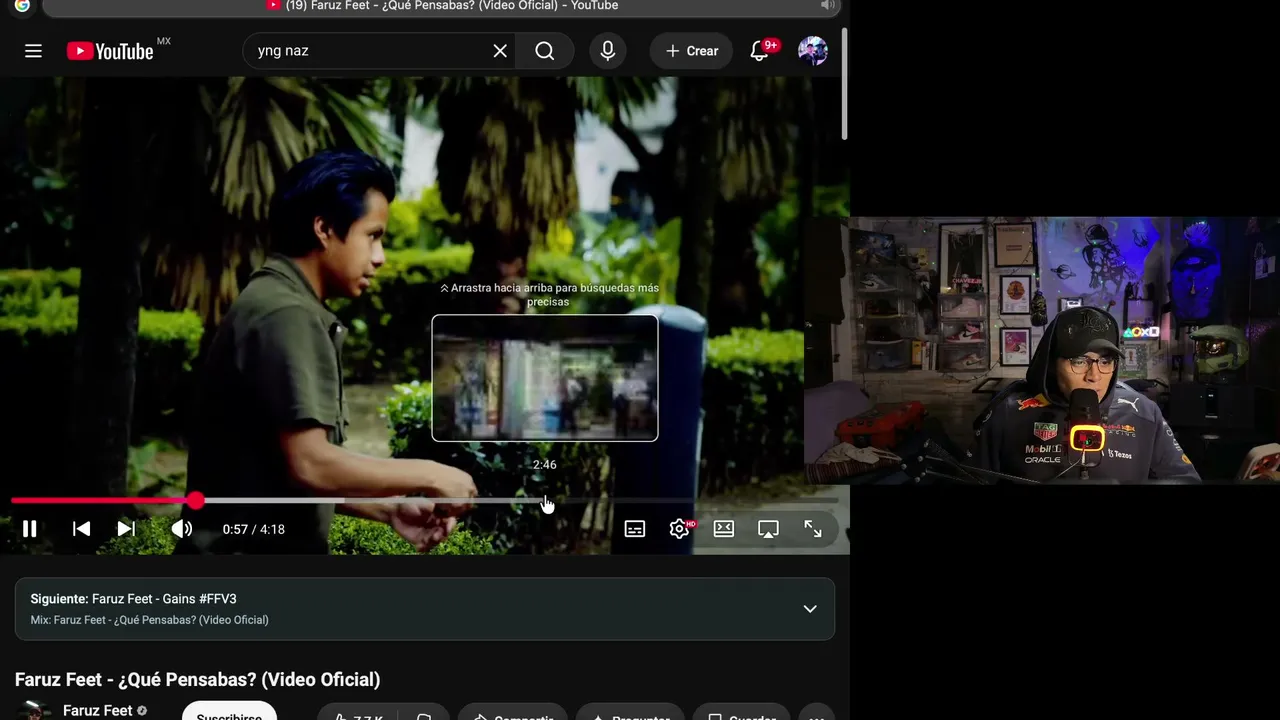Switch the player to theater mode

(x=724, y=529)
